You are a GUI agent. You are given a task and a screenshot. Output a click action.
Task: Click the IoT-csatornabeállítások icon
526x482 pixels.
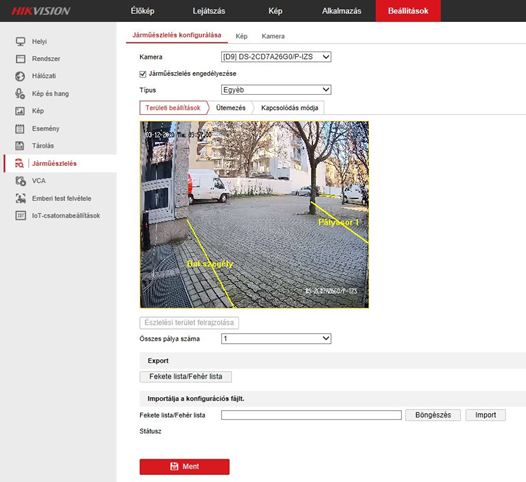tap(20, 215)
